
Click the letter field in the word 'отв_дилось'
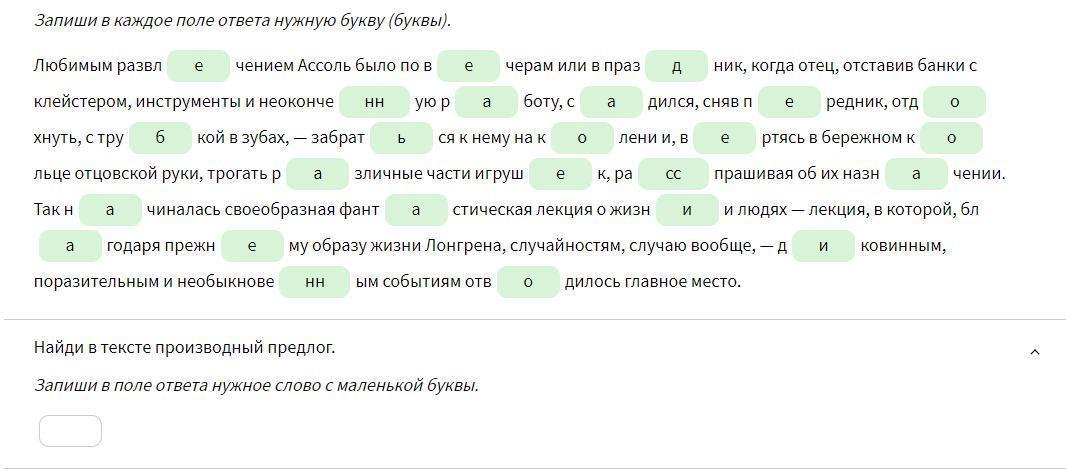pos(528,282)
